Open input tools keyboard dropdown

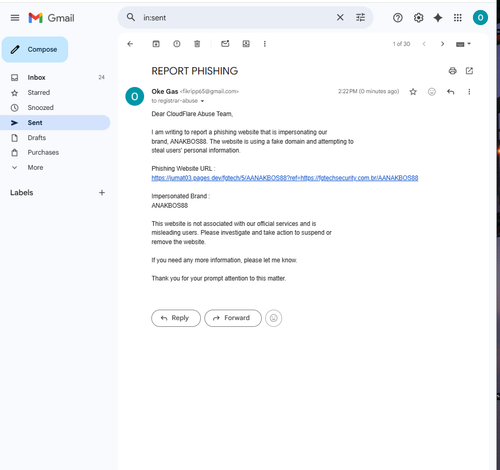pos(463,44)
